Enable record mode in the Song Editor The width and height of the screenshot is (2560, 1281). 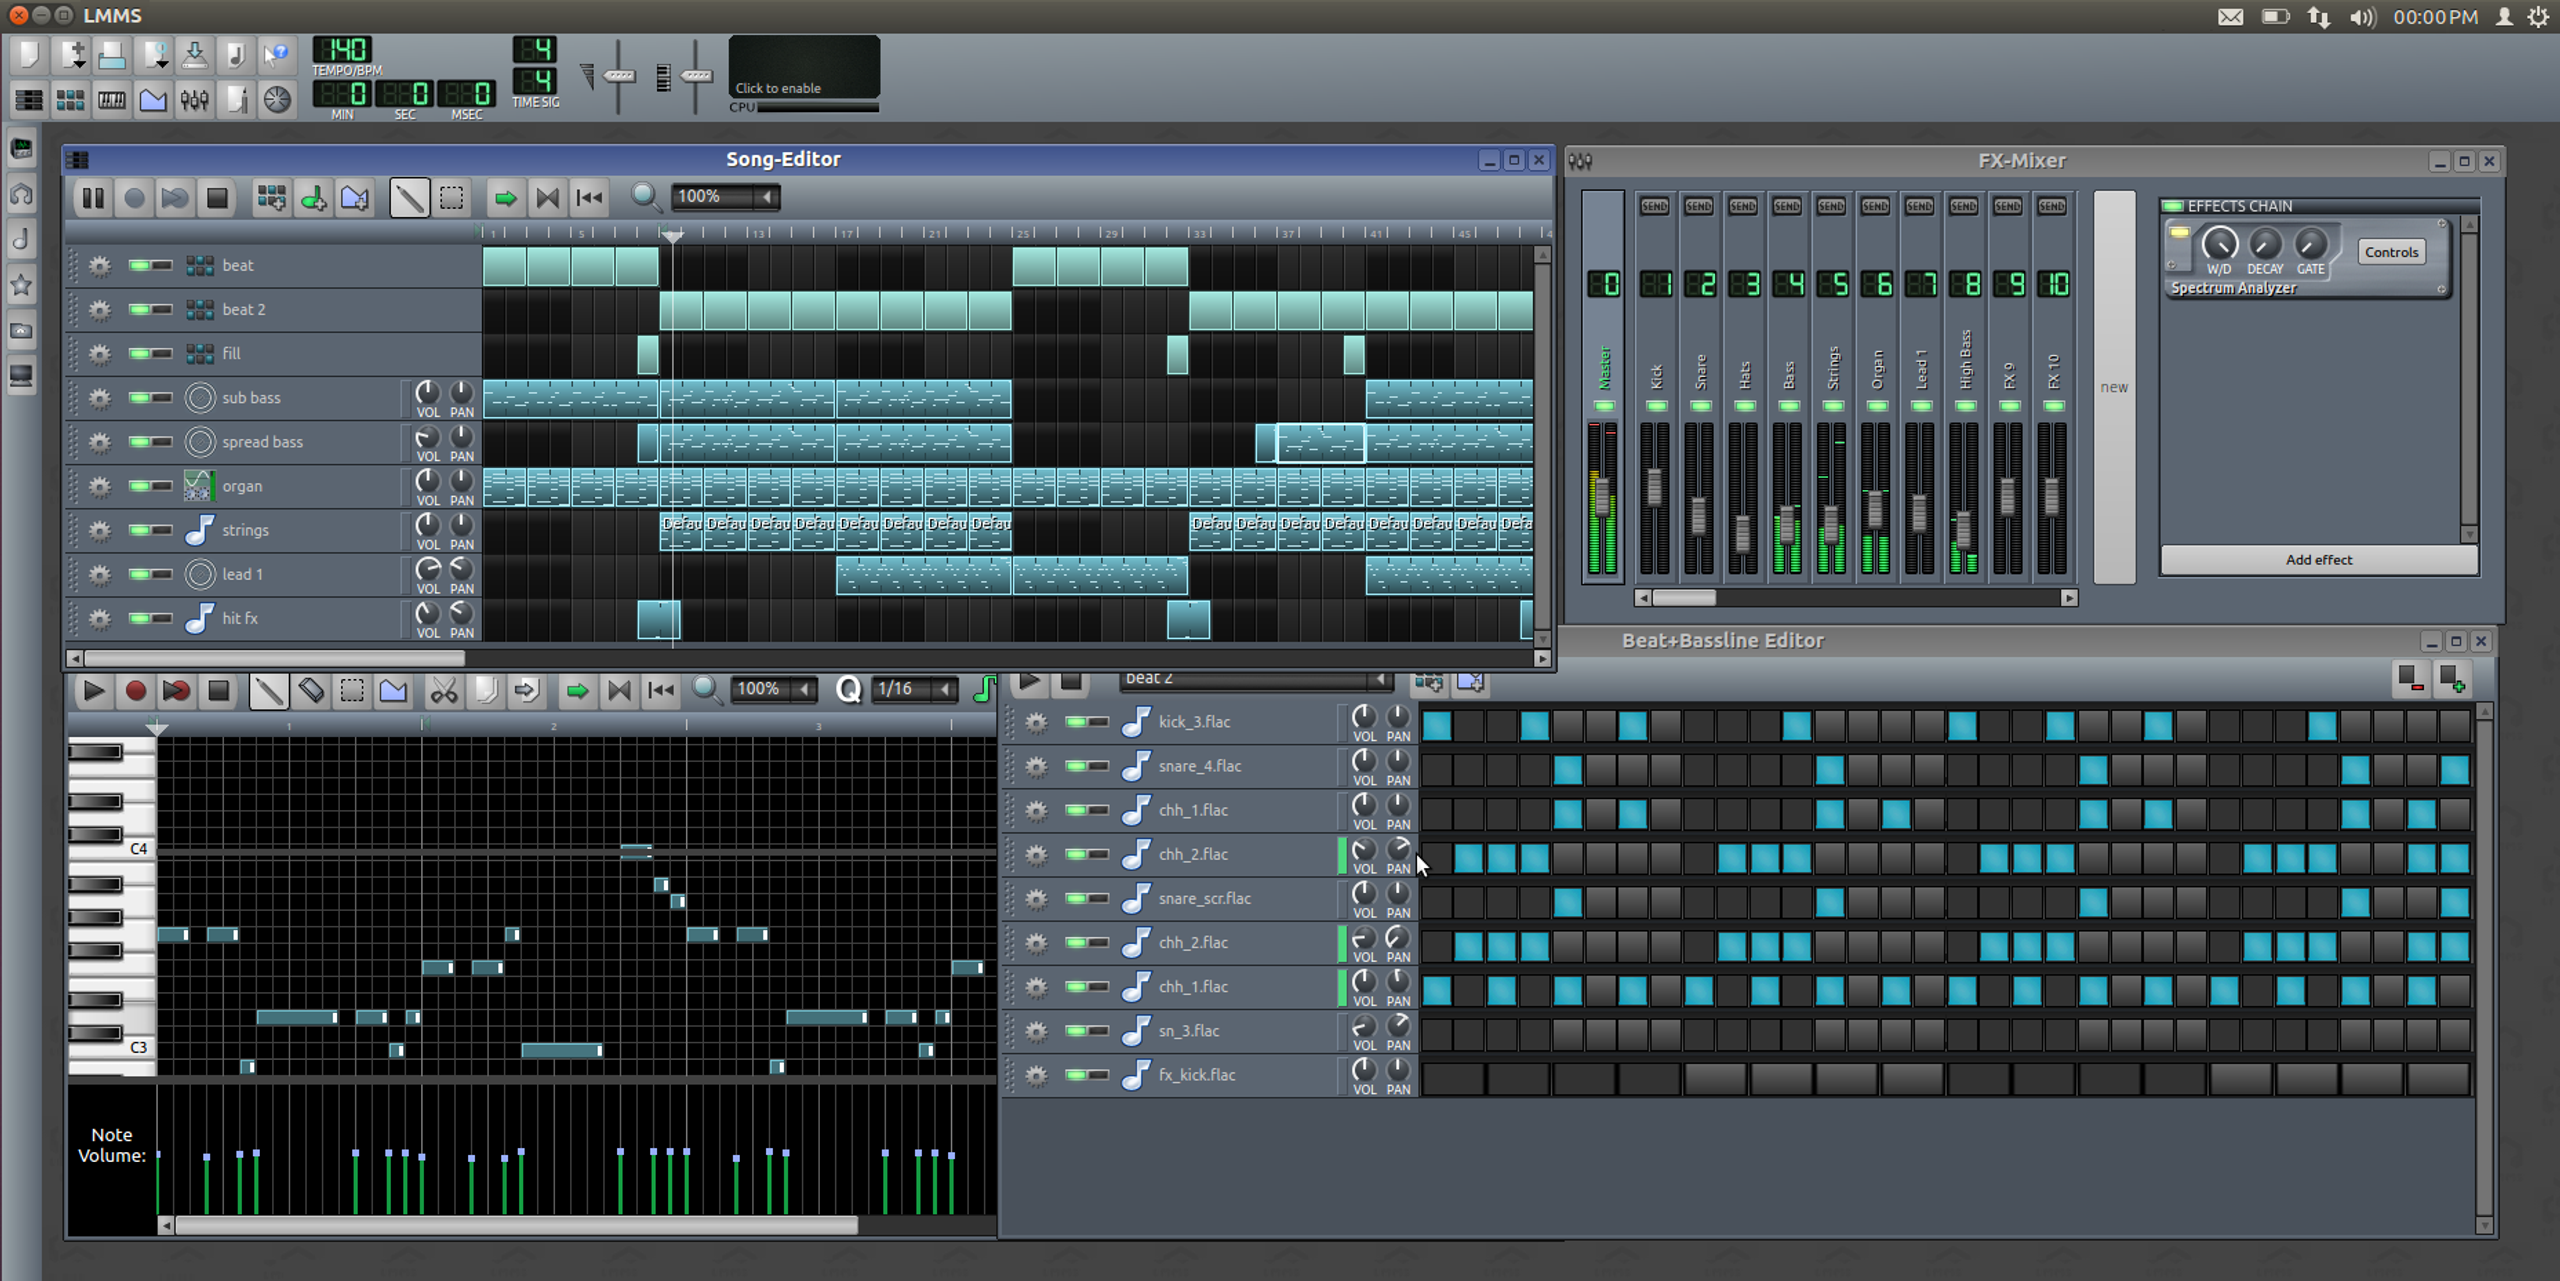tap(135, 197)
